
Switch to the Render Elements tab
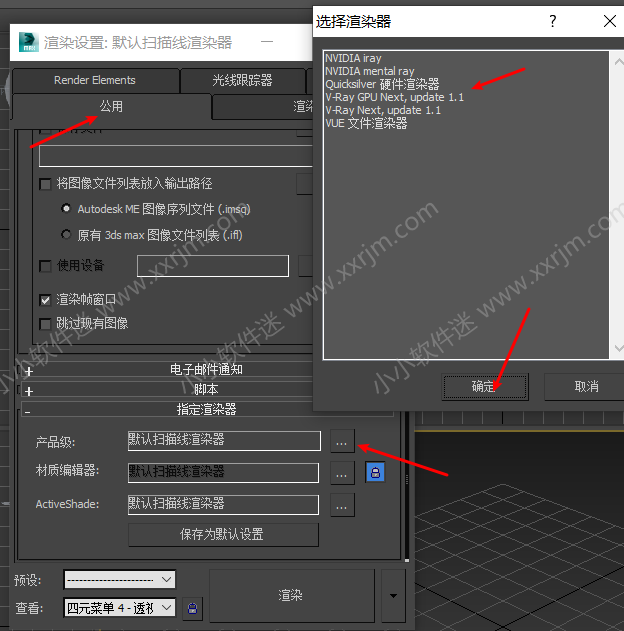pyautogui.click(x=95, y=80)
